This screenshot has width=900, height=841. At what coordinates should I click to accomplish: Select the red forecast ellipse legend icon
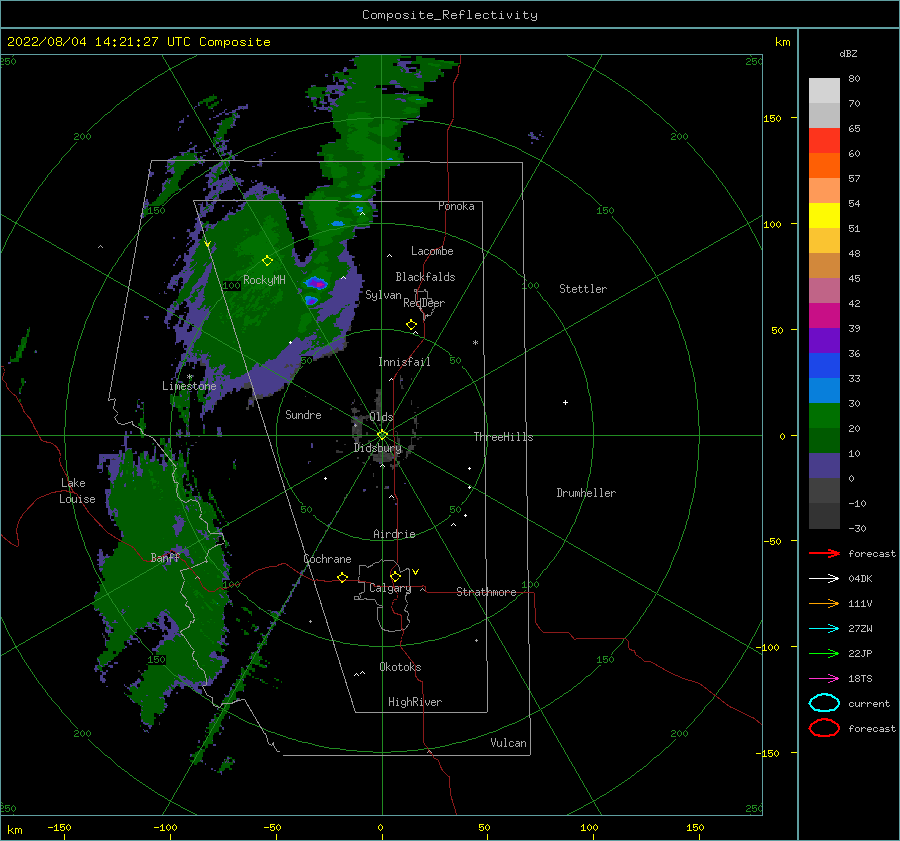coord(824,728)
